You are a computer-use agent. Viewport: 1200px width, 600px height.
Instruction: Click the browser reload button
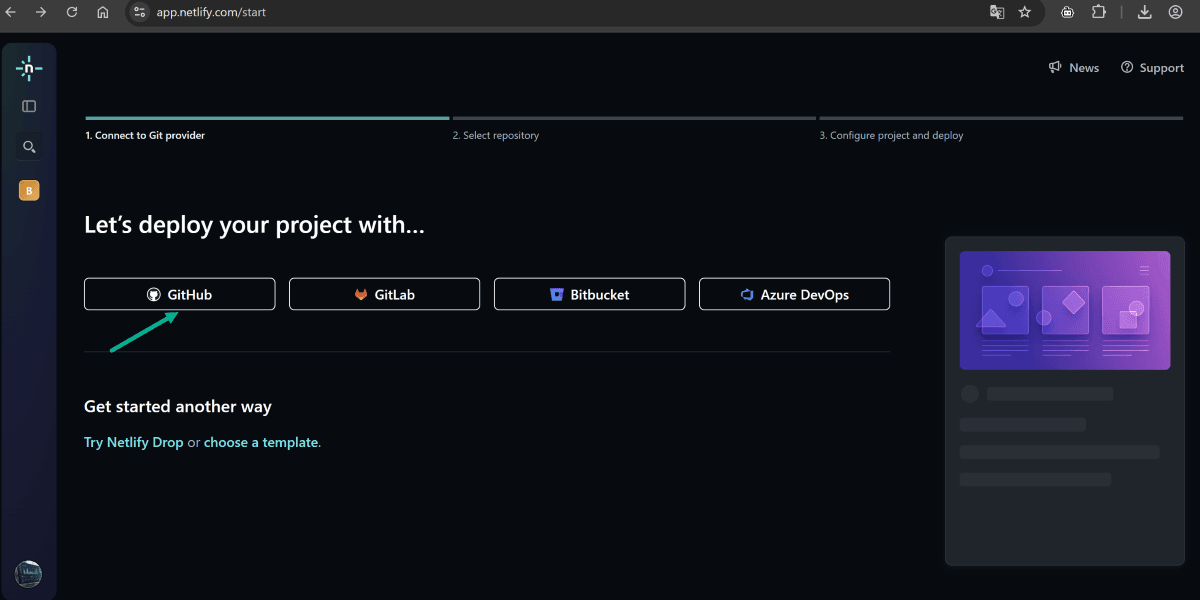tap(72, 13)
